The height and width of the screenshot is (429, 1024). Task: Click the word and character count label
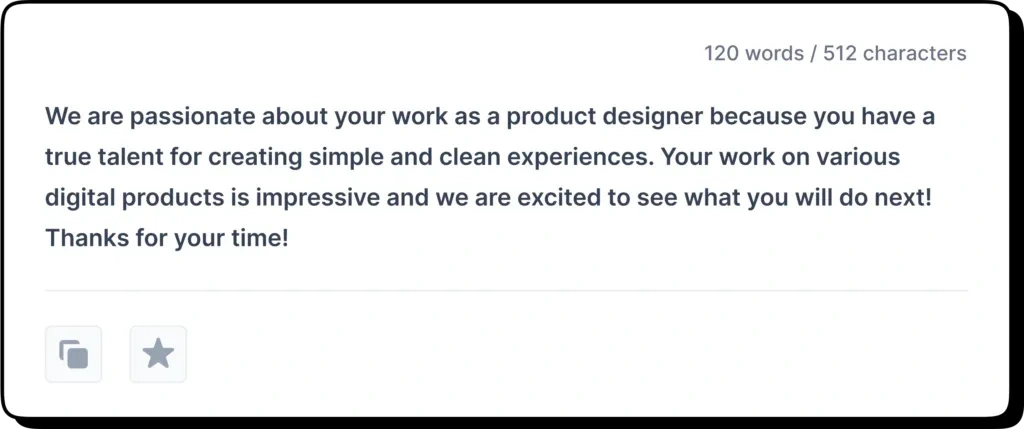(835, 53)
